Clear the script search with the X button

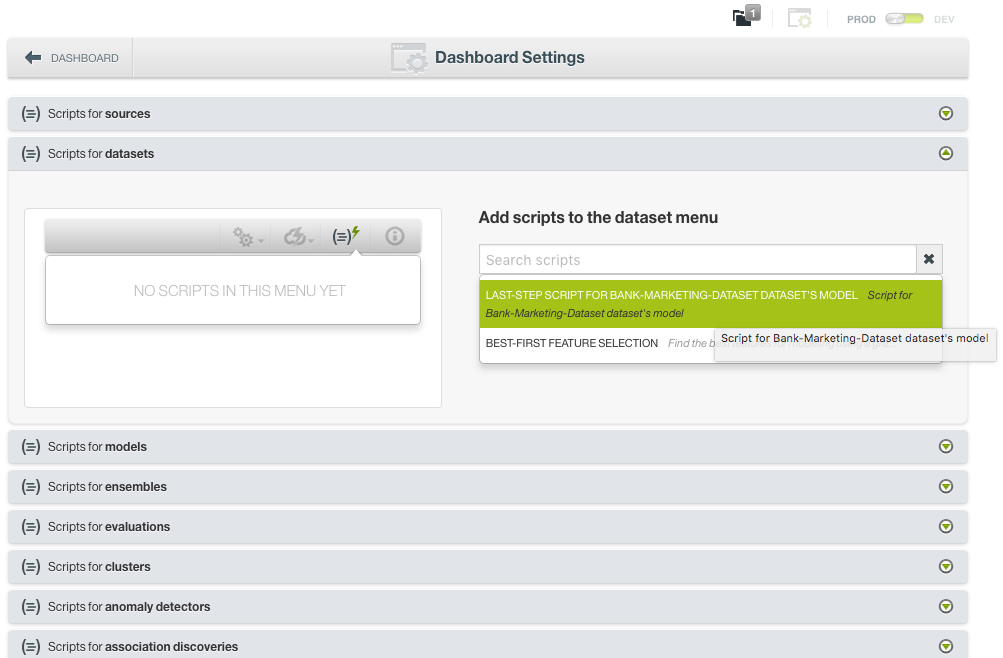(928, 259)
